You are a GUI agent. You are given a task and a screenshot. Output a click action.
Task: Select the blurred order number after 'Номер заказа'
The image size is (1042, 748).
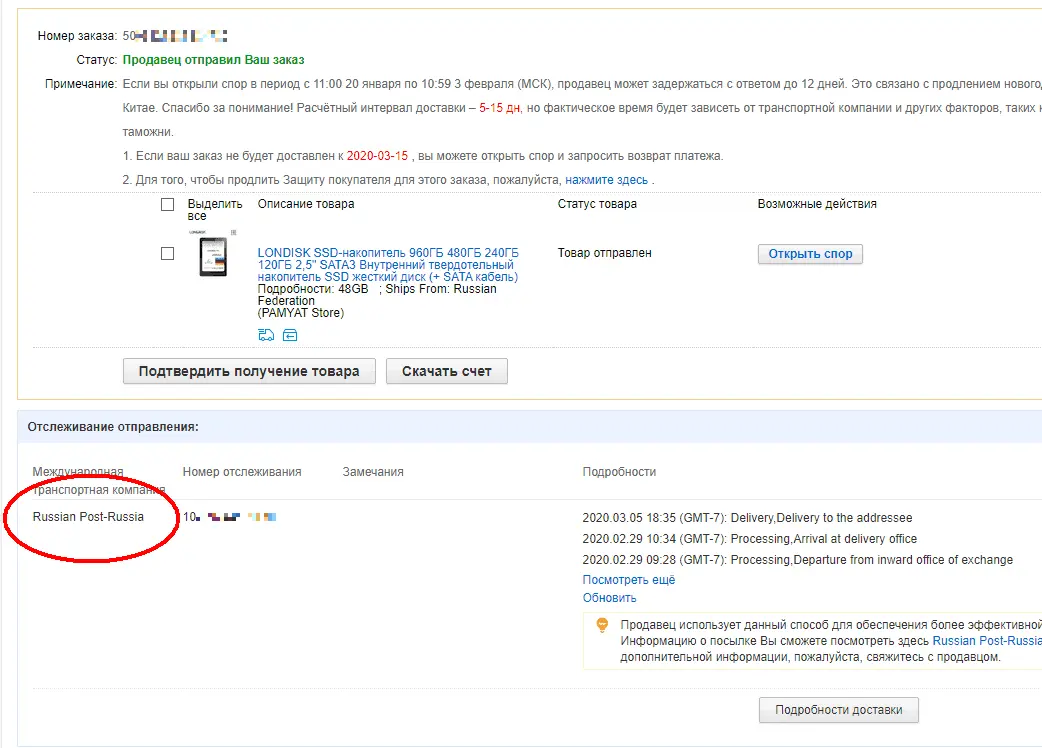pos(175,36)
